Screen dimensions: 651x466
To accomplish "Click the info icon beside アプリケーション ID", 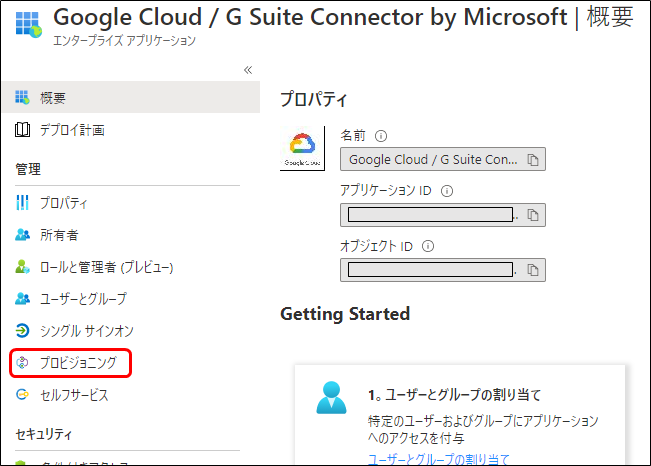I will coord(446,191).
